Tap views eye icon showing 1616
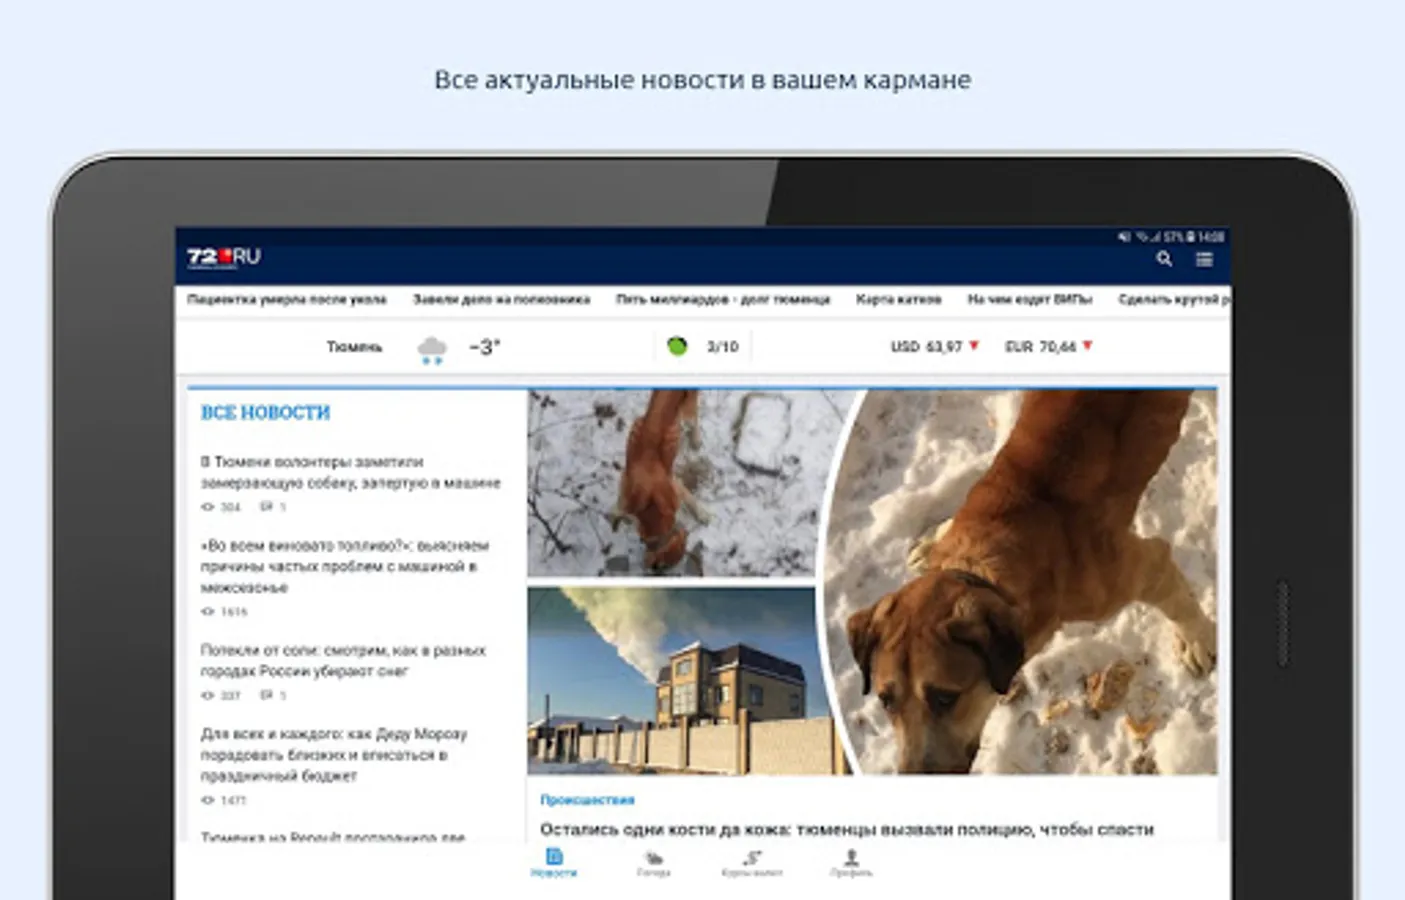This screenshot has height=900, width=1405. click(x=208, y=611)
